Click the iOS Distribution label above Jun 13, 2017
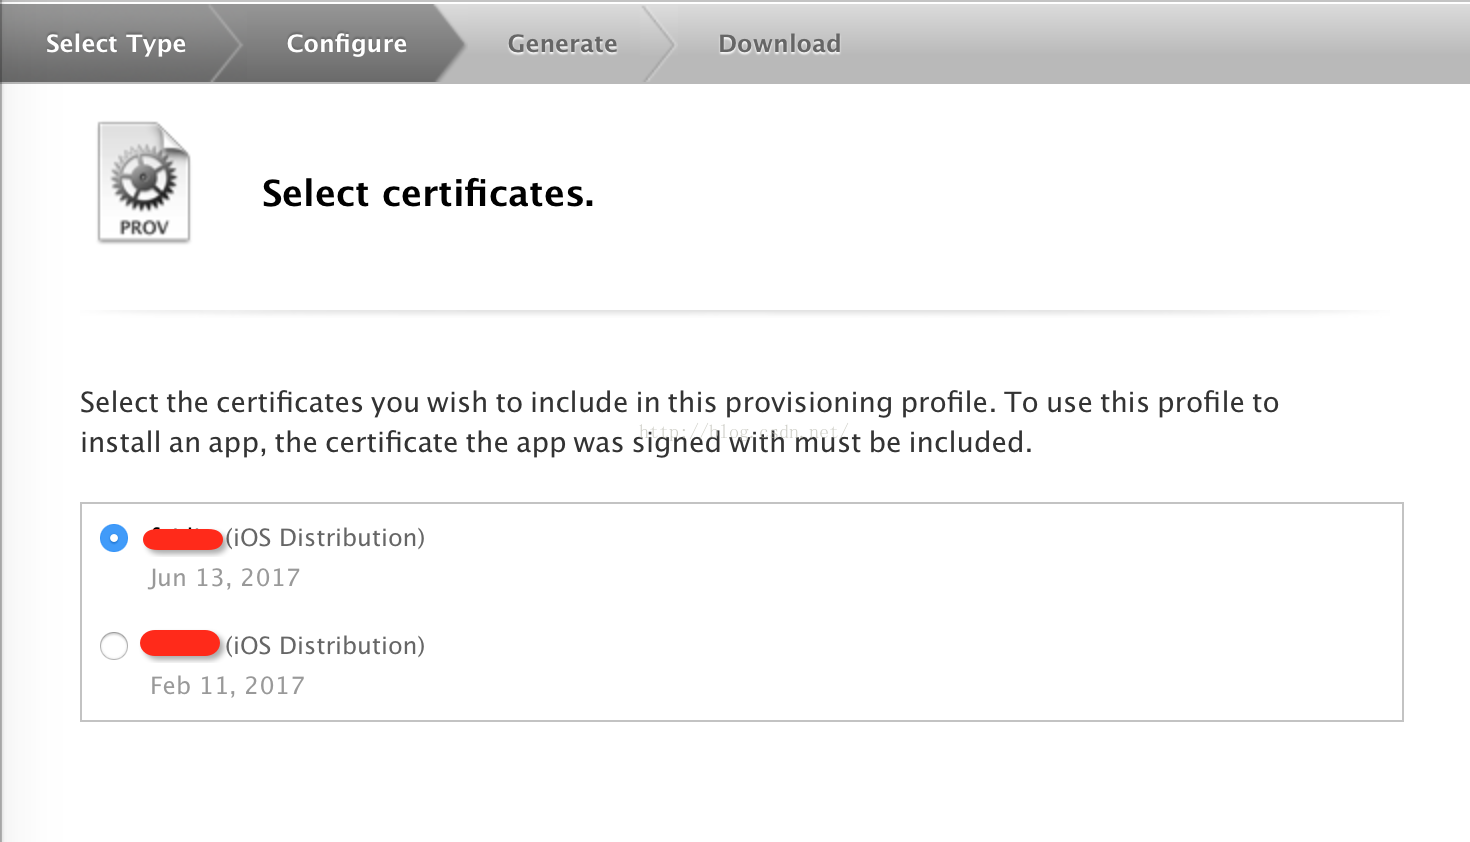 pyautogui.click(x=325, y=538)
